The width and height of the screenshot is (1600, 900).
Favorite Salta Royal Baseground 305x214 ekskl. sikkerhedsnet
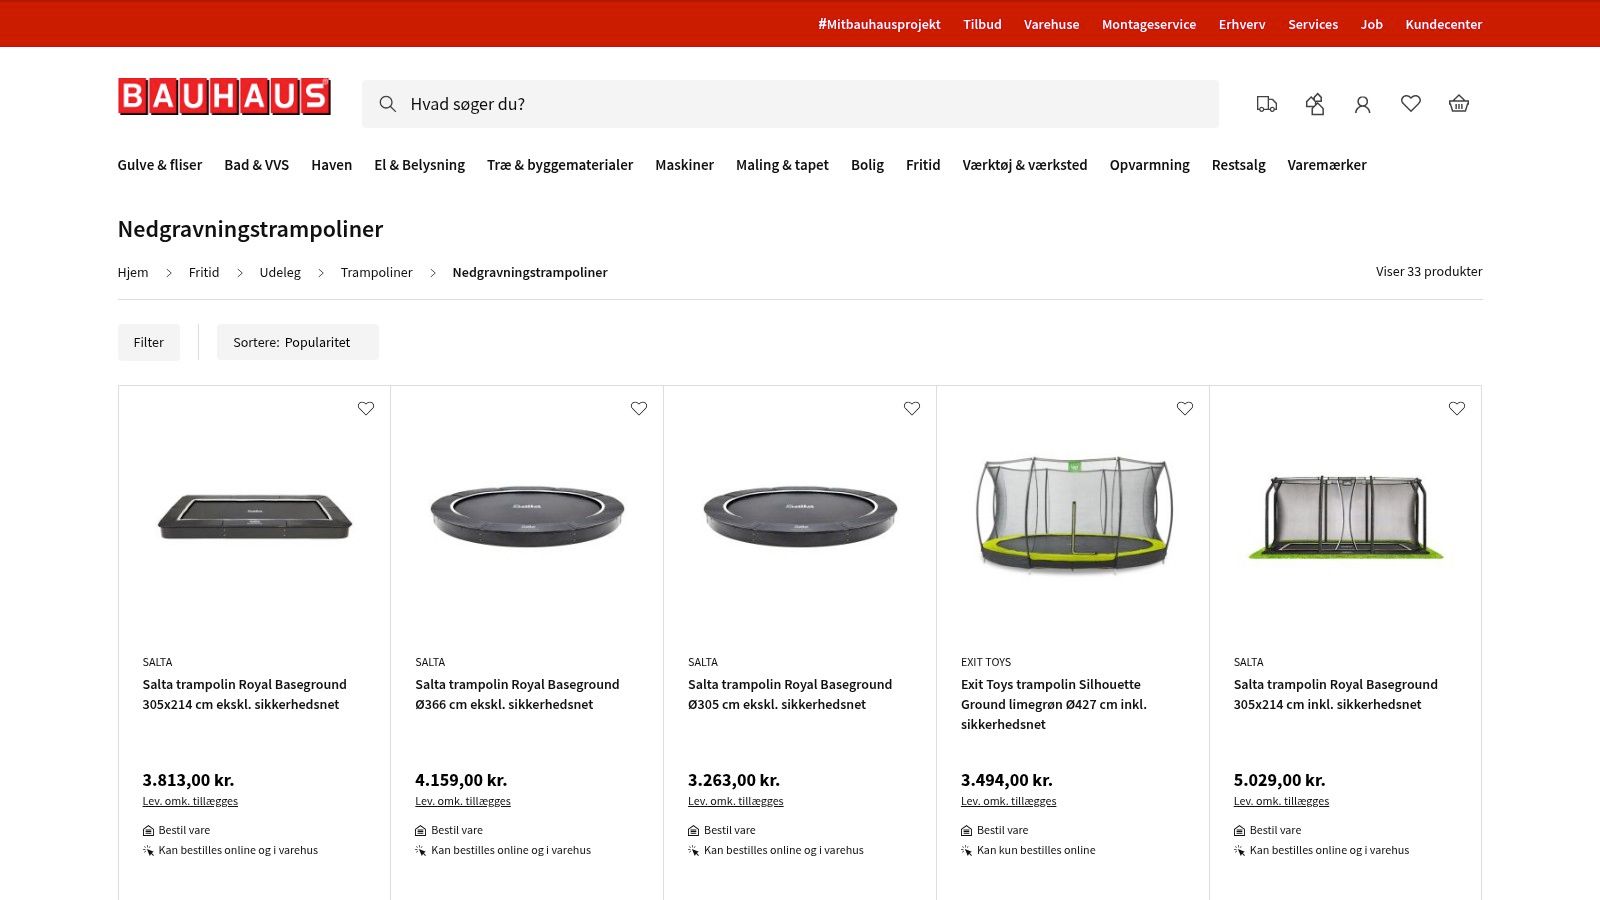tap(366, 408)
